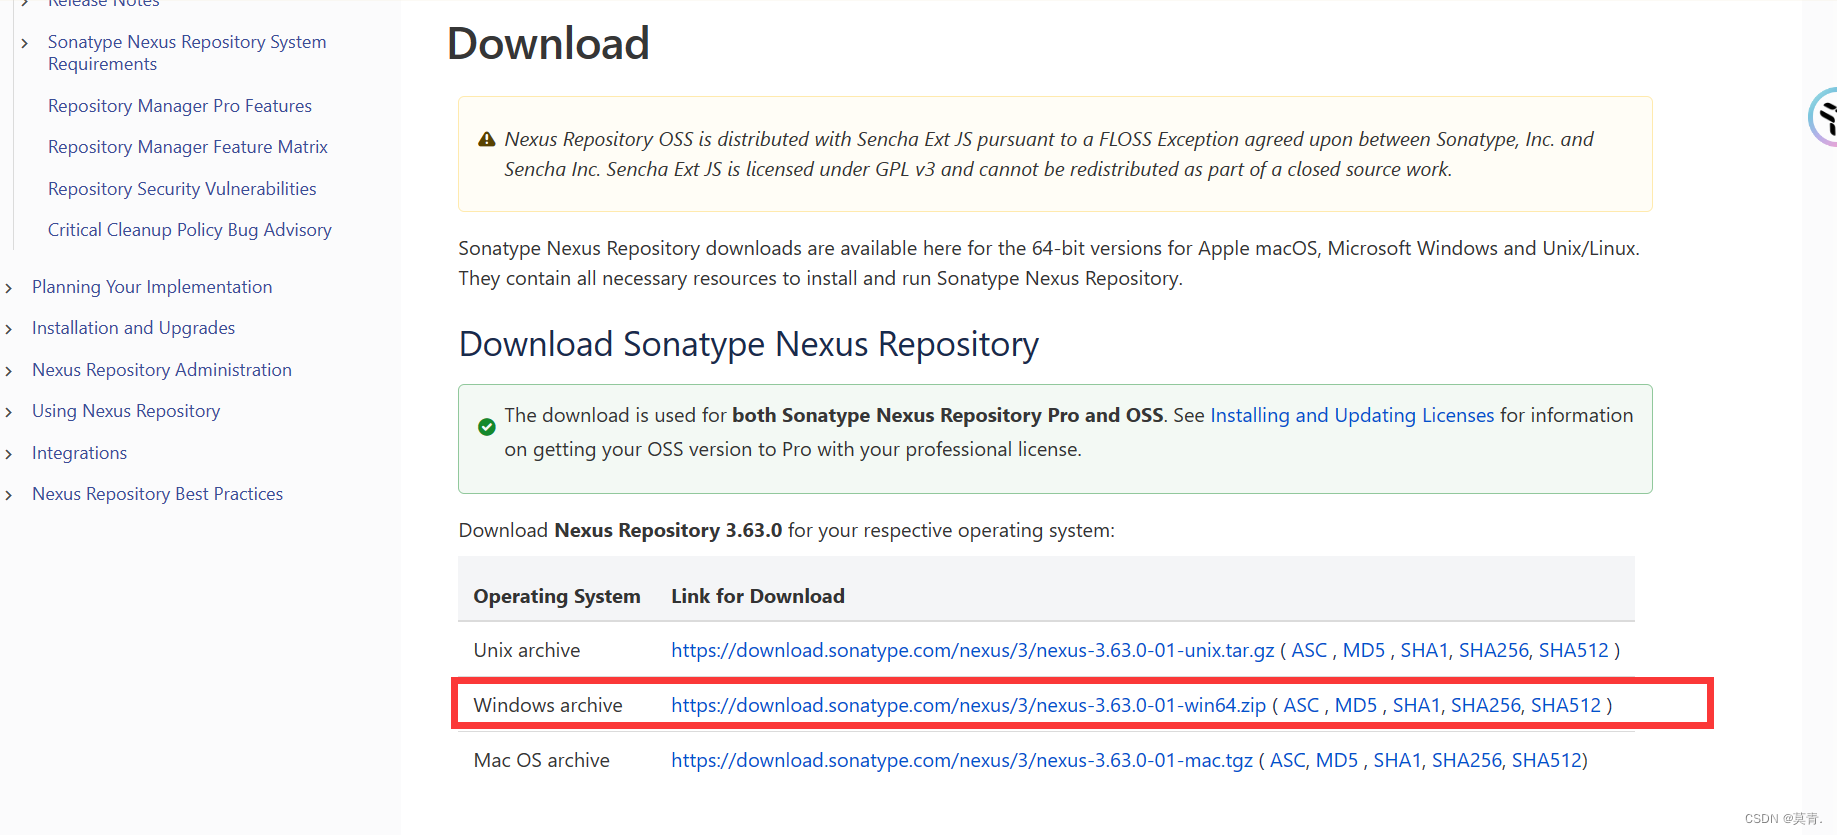Click ASC link for Unix archive

1309,650
